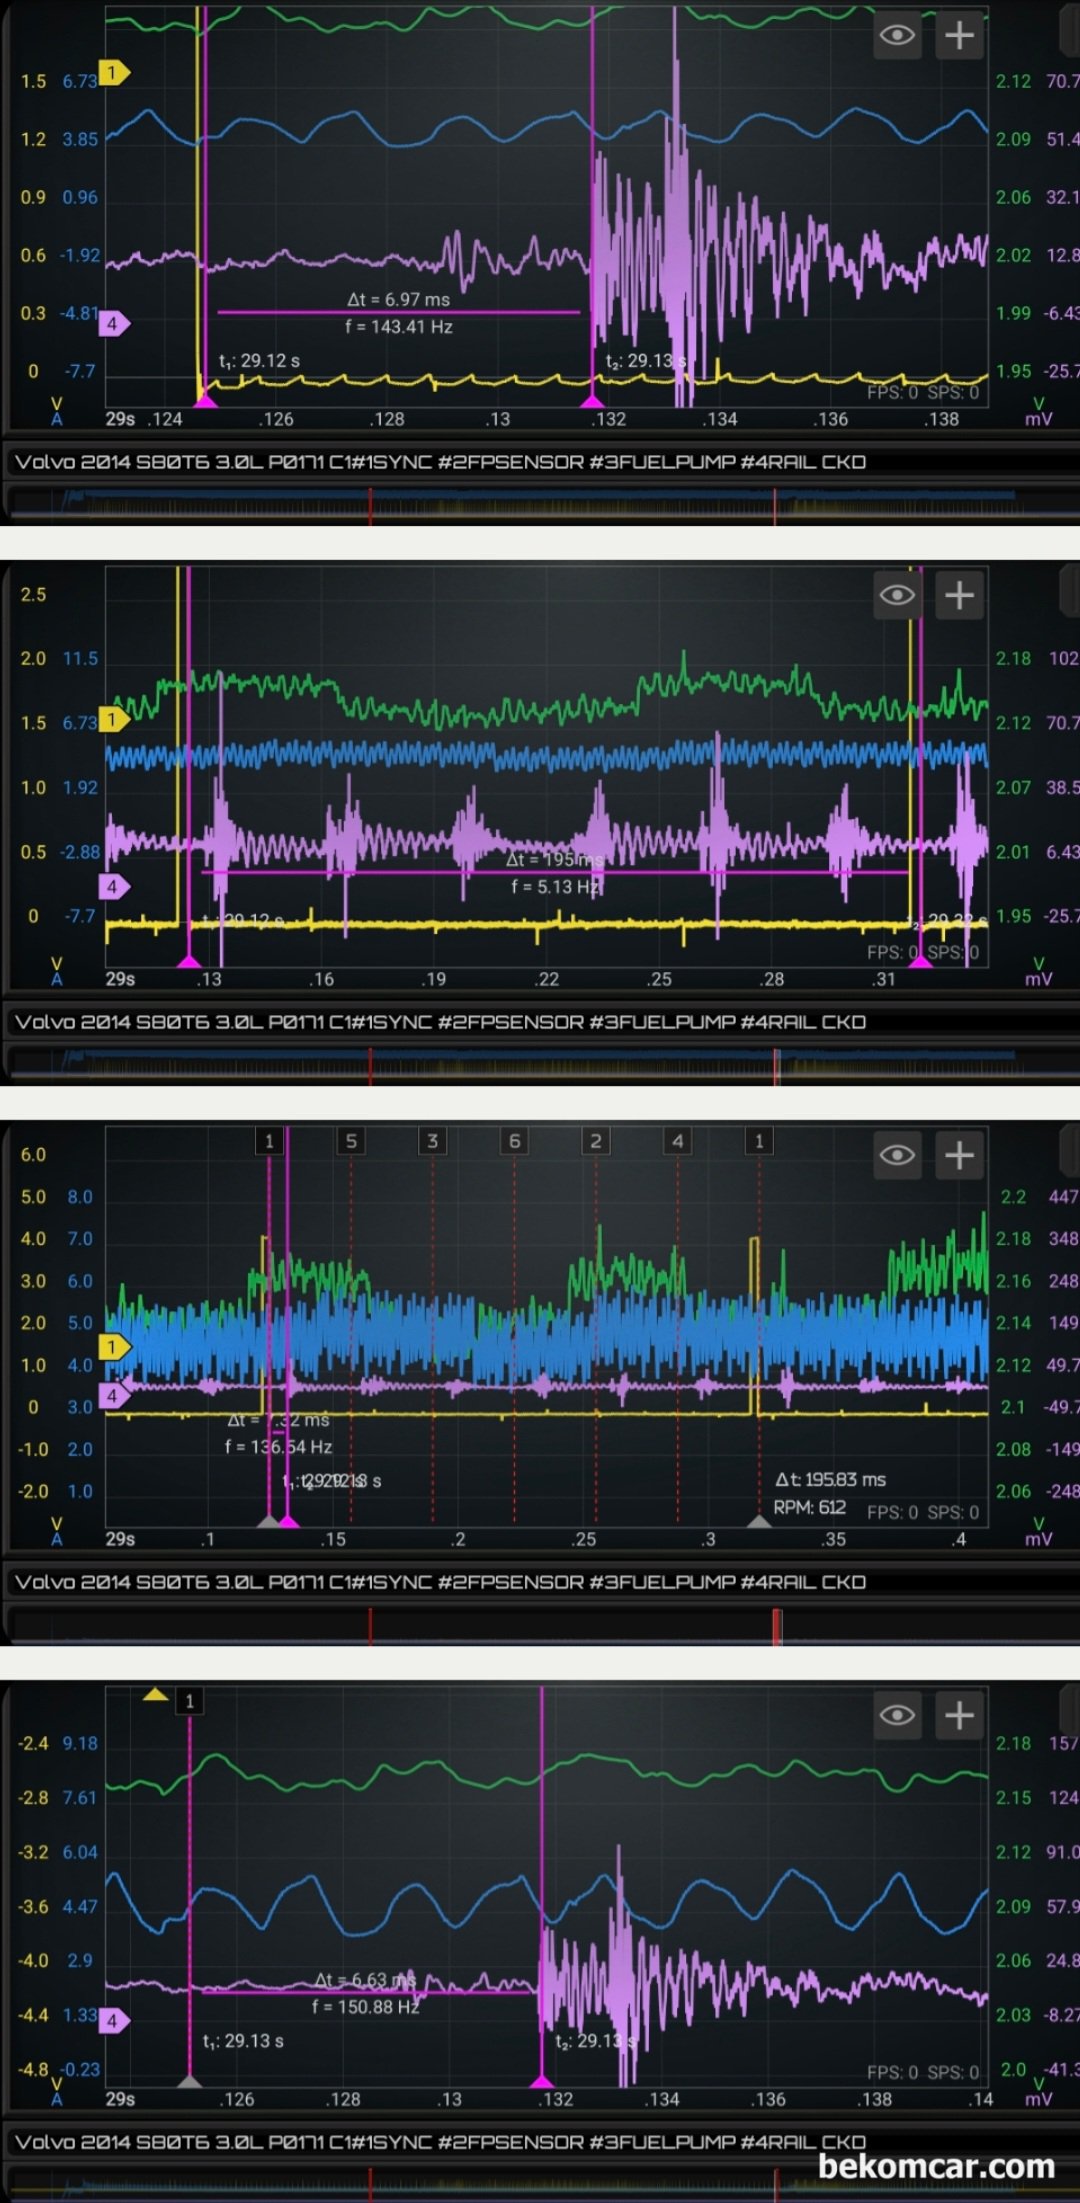Image resolution: width=1080 pixels, height=2203 pixels.
Task: Click the cylinder 3 marker box
Action: click(x=432, y=1141)
